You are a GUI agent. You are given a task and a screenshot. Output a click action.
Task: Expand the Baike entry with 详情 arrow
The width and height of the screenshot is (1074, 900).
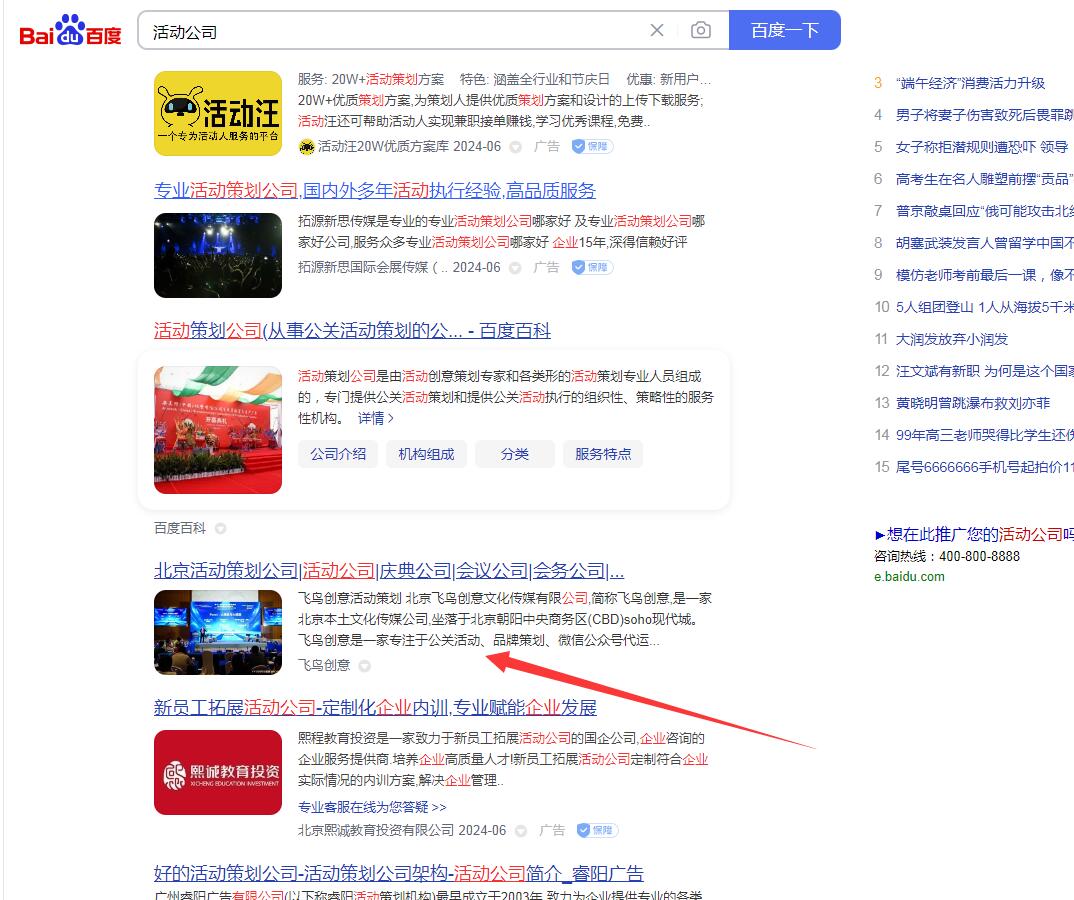pyautogui.click(x=375, y=418)
